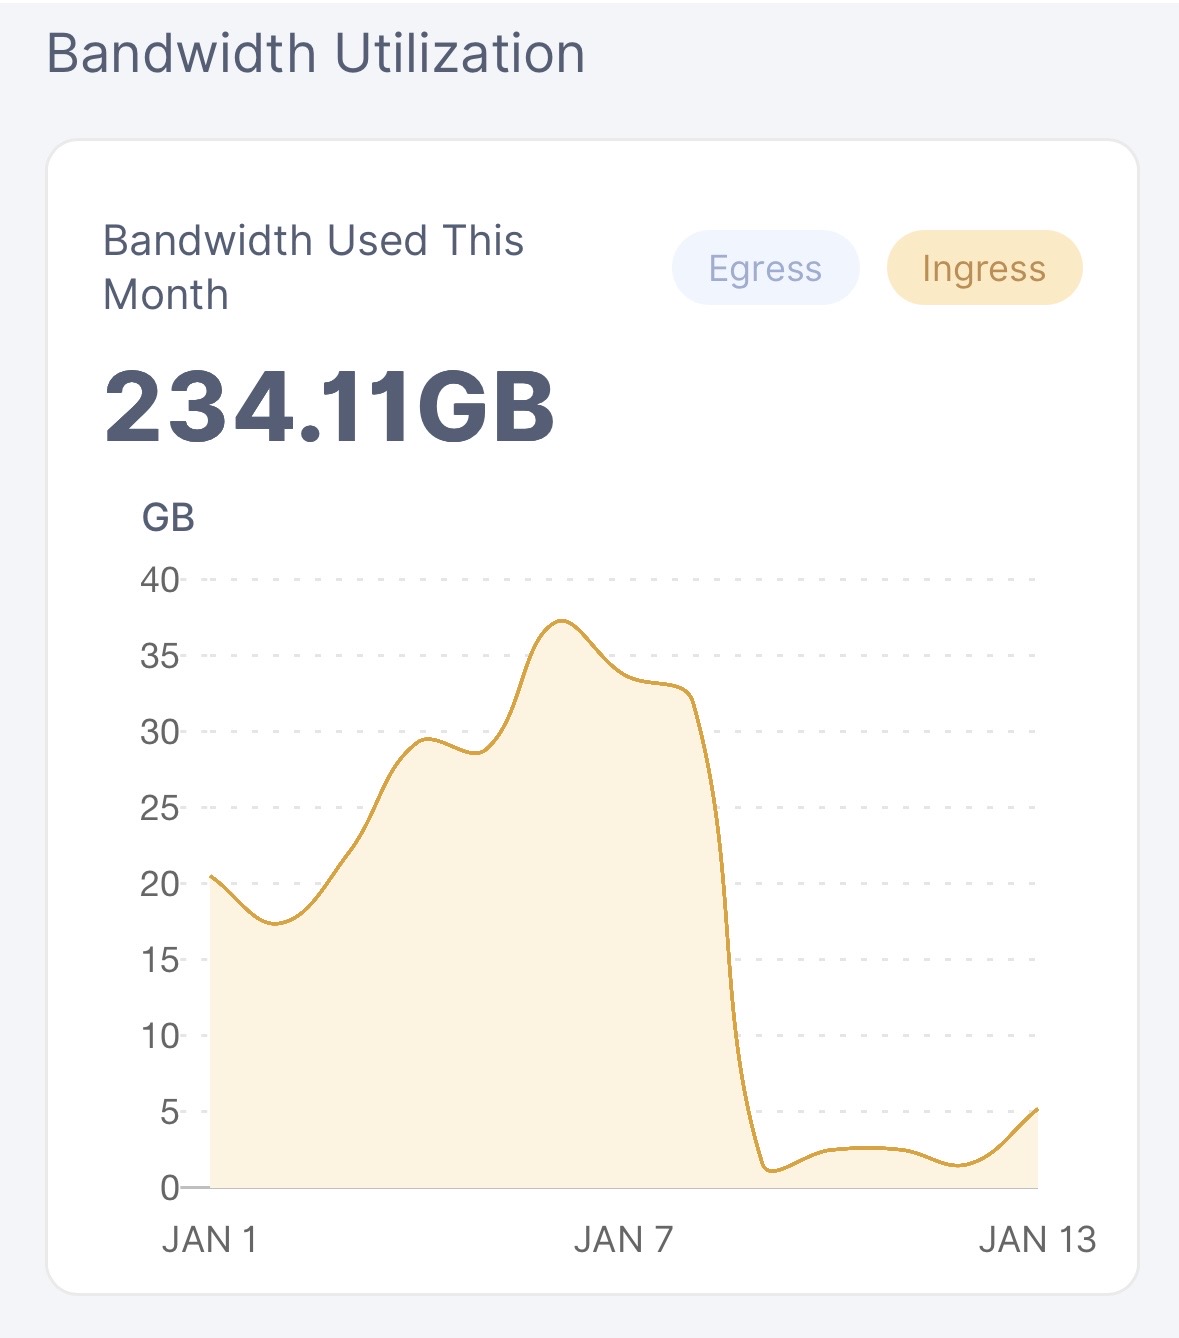Select the 30 y-axis label
Image resolution: width=1179 pixels, height=1338 pixels.
pyautogui.click(x=160, y=732)
